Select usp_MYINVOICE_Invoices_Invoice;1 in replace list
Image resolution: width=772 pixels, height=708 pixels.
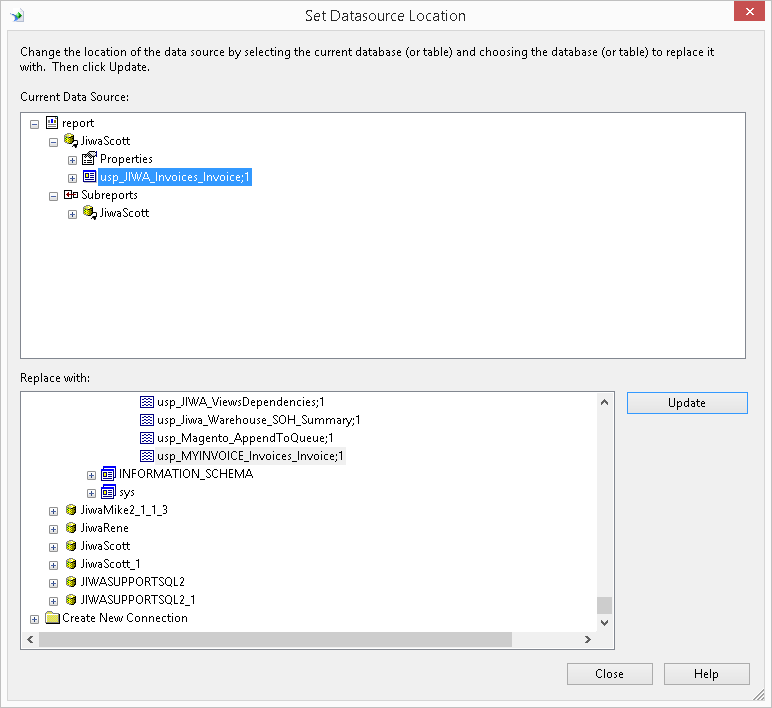[250, 456]
